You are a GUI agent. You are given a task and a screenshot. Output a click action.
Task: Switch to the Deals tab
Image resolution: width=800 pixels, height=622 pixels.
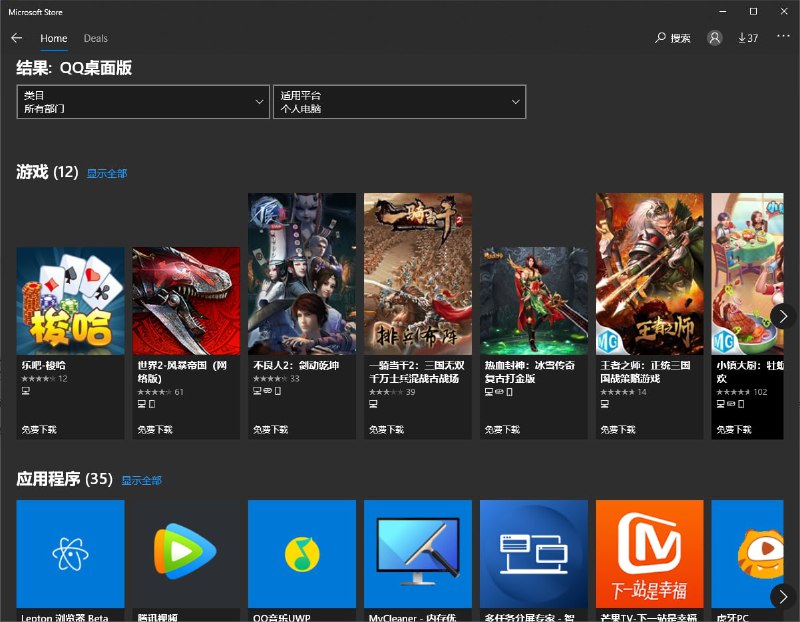[x=96, y=38]
